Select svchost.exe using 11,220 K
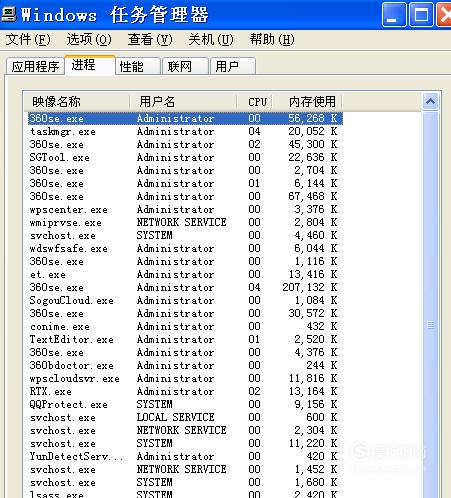Screen dimensions: 451x498 point(185,443)
